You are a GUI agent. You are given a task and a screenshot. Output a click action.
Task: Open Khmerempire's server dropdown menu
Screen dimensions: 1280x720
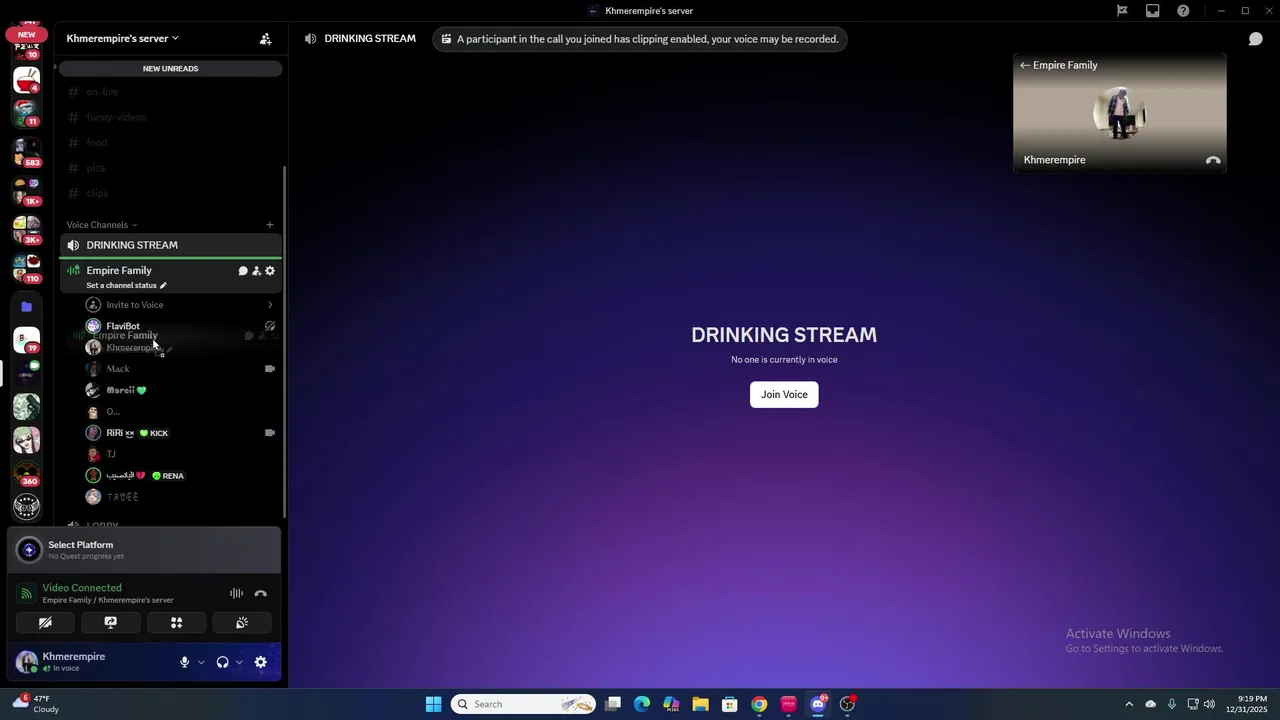click(122, 38)
